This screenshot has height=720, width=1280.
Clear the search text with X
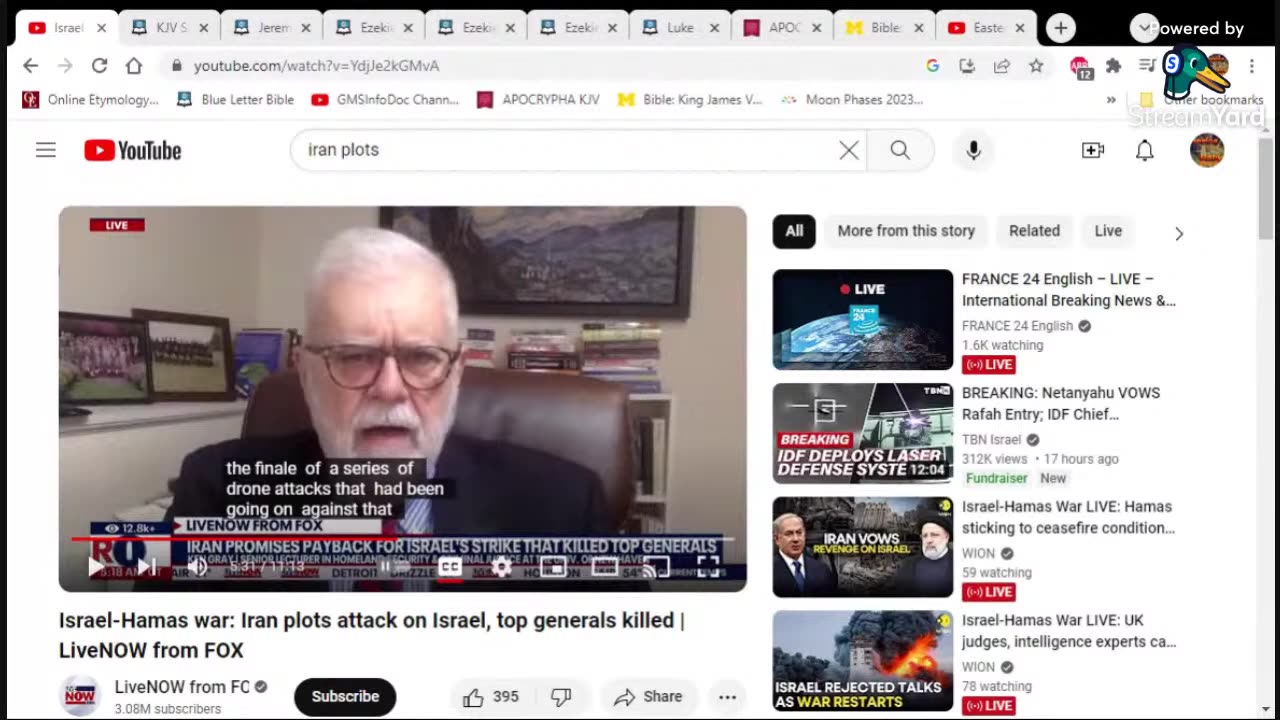(x=848, y=150)
